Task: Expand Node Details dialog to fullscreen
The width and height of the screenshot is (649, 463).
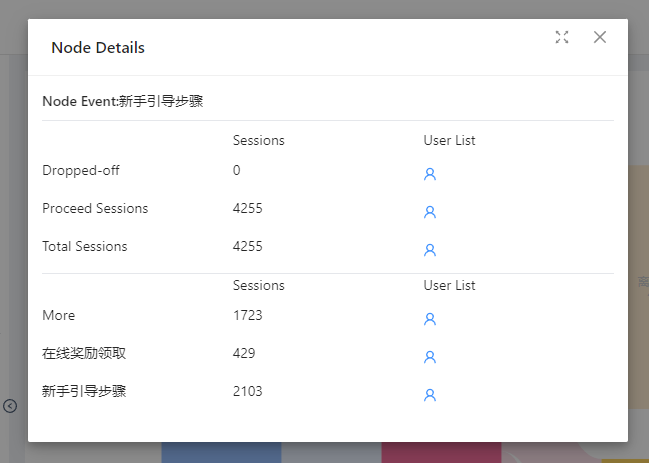Action: [562, 37]
